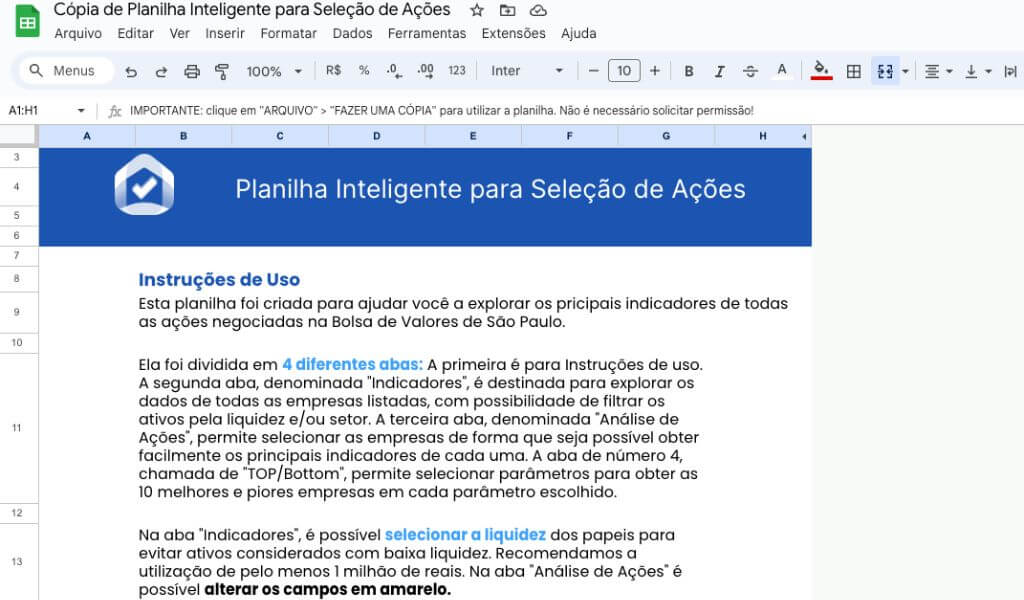1024x600 pixels.
Task: Click the document title to rename
Action: tap(252, 10)
